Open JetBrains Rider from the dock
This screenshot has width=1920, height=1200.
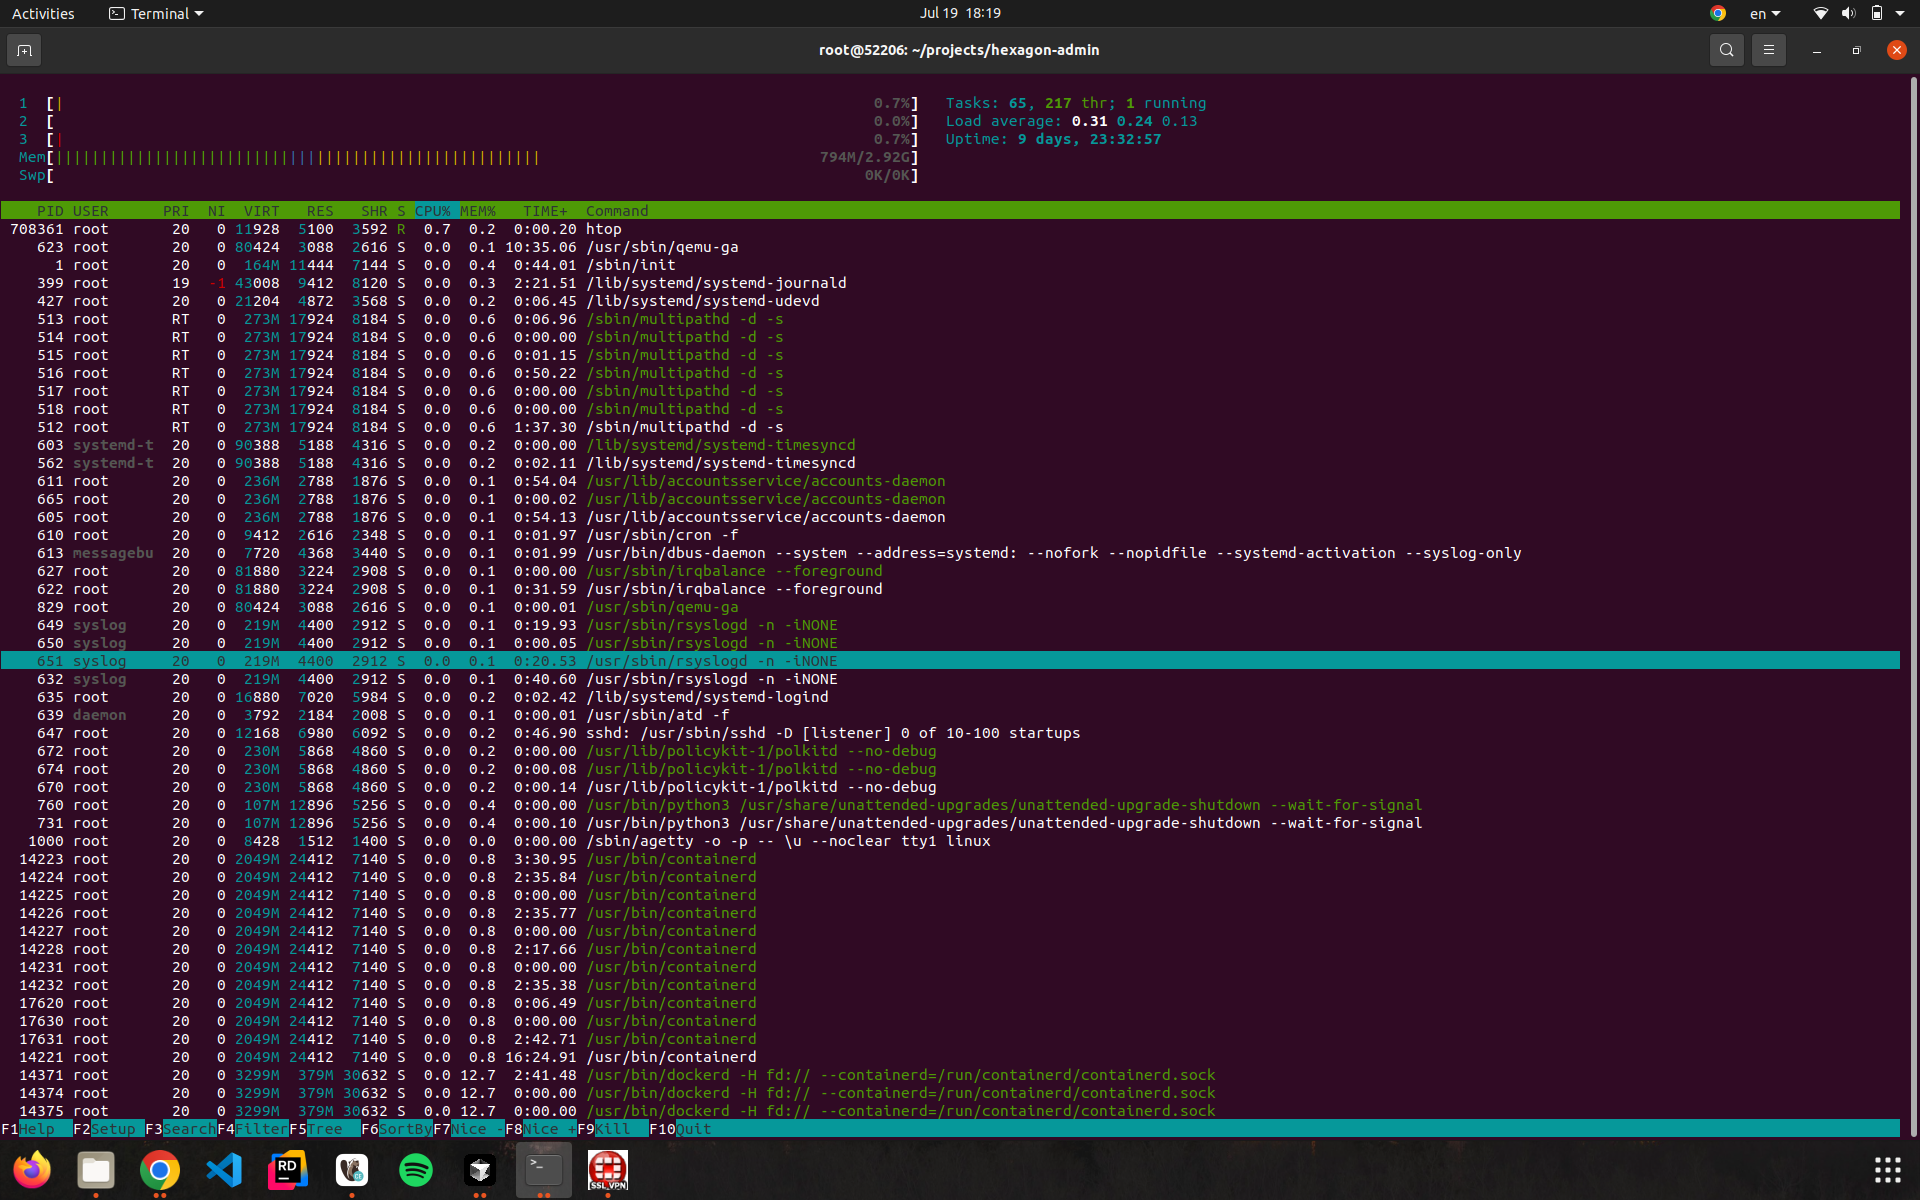(x=288, y=1169)
